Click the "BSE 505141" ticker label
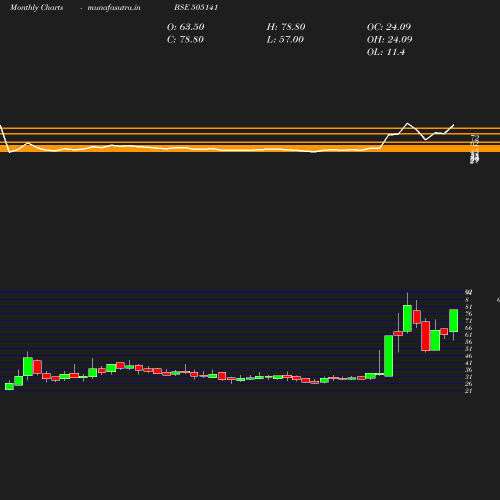Viewport: 500px width, 500px height. [x=196, y=7]
